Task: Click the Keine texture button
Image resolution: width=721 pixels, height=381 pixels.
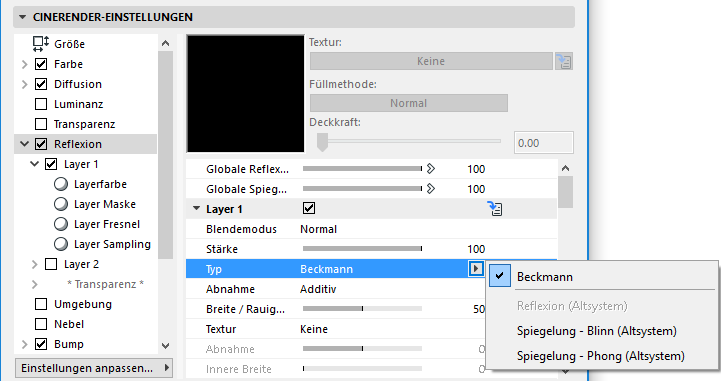Action: click(x=431, y=61)
